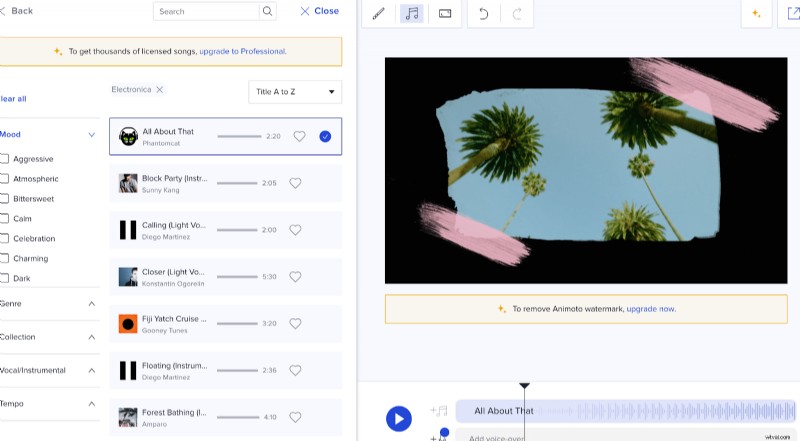
Task: Seek the All About That preview bar
Action: coord(239,136)
